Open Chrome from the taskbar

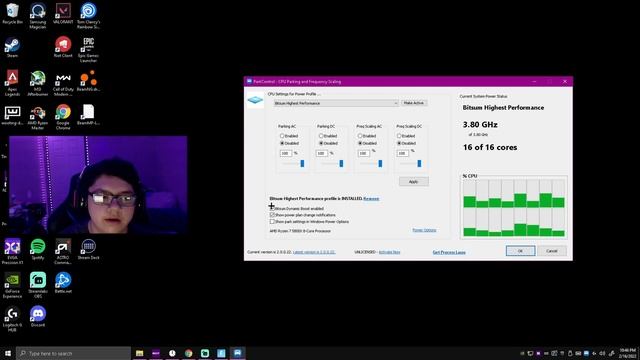pos(189,353)
